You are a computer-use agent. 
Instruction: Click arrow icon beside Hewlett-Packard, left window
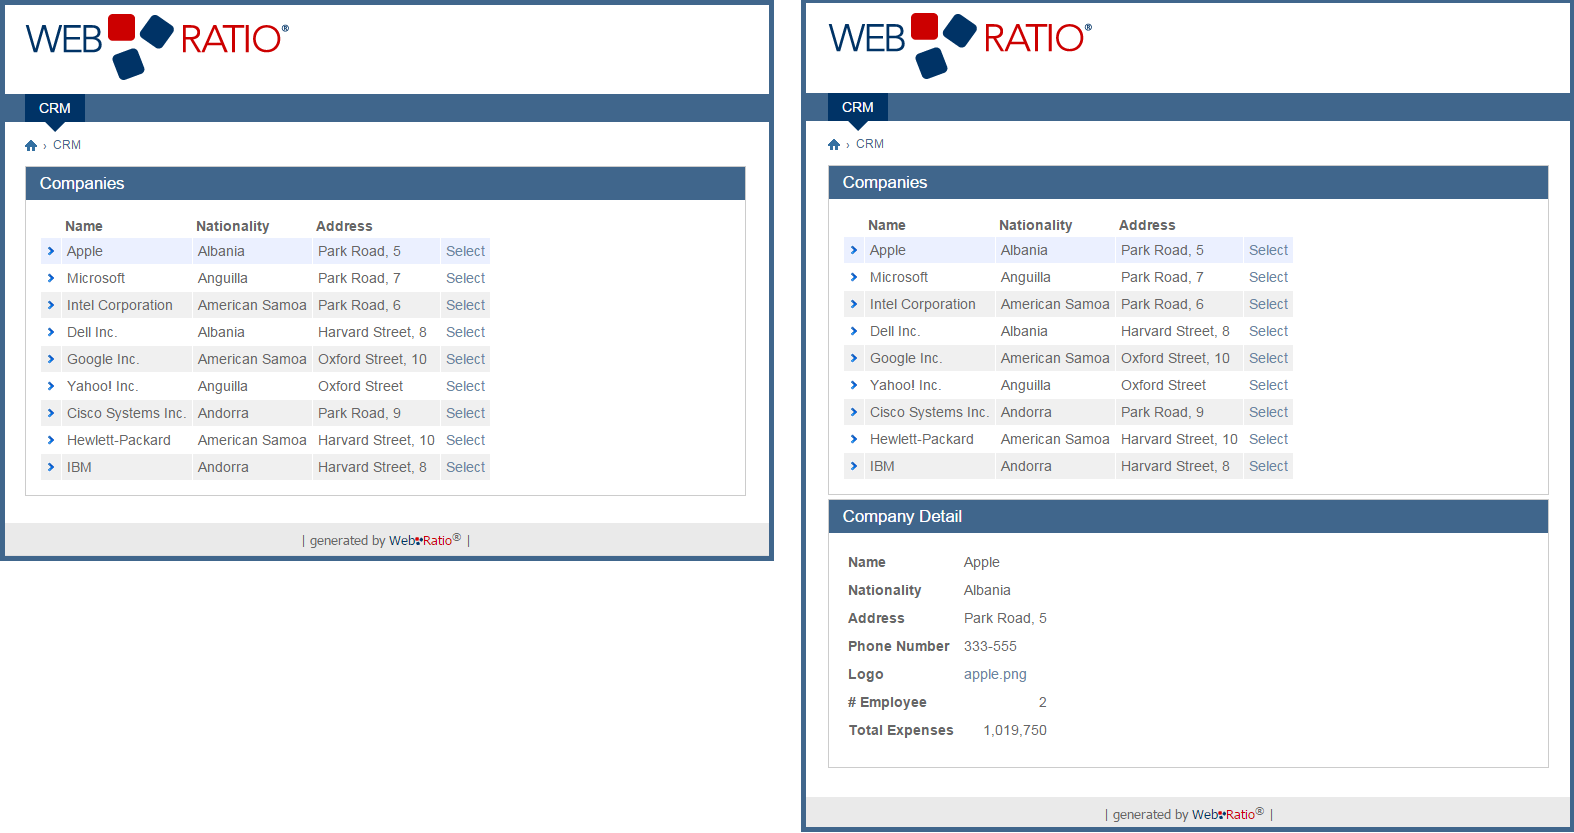(51, 440)
